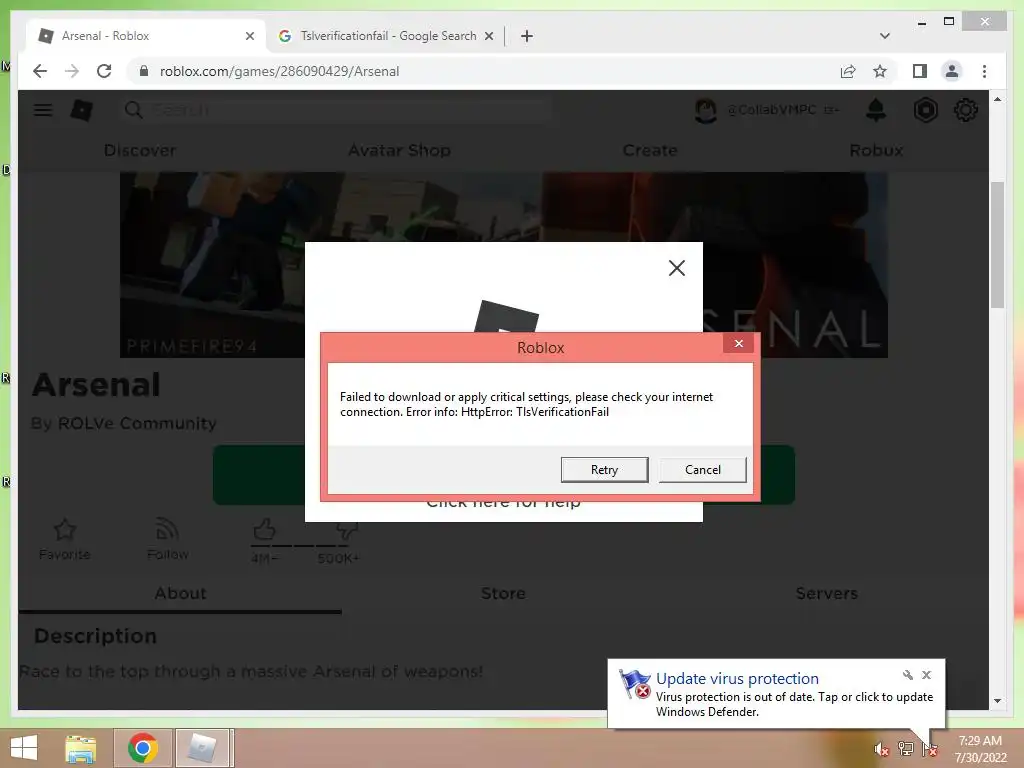Viewport: 1024px width, 768px height.
Task: Open the Discover page
Action: (140, 150)
